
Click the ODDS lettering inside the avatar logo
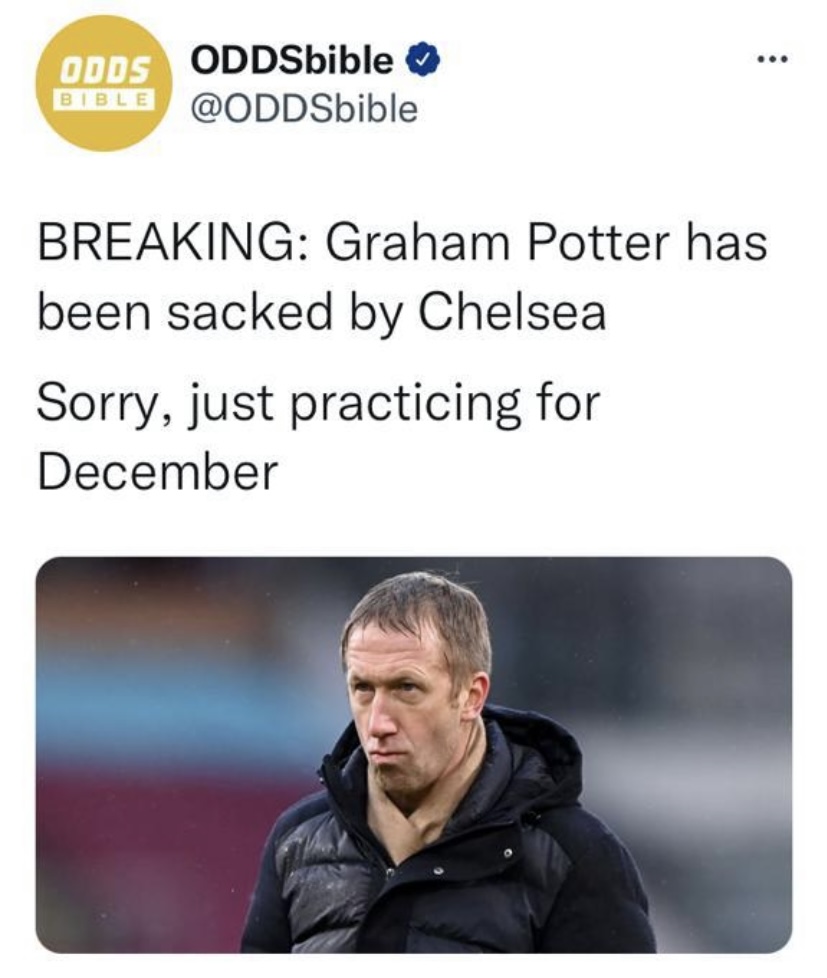[x=104, y=70]
